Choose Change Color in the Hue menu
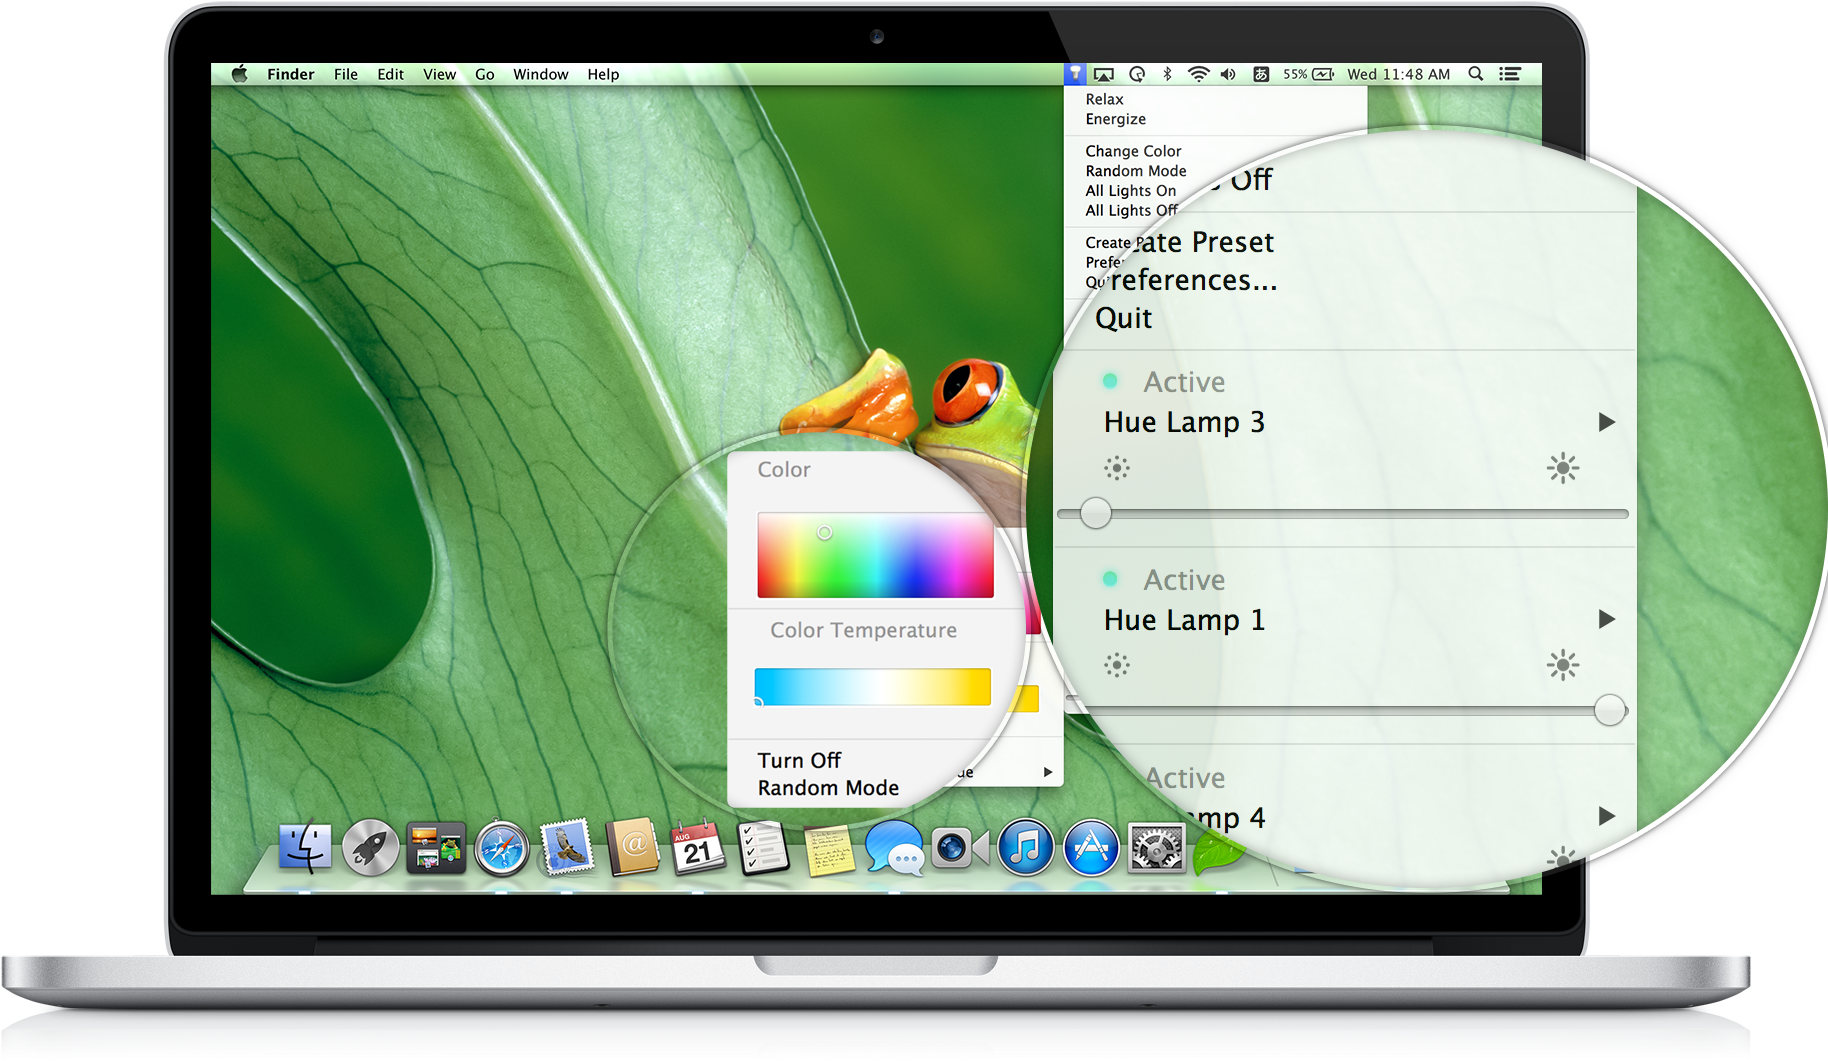The width and height of the screenshot is (1828, 1061). (x=1134, y=151)
